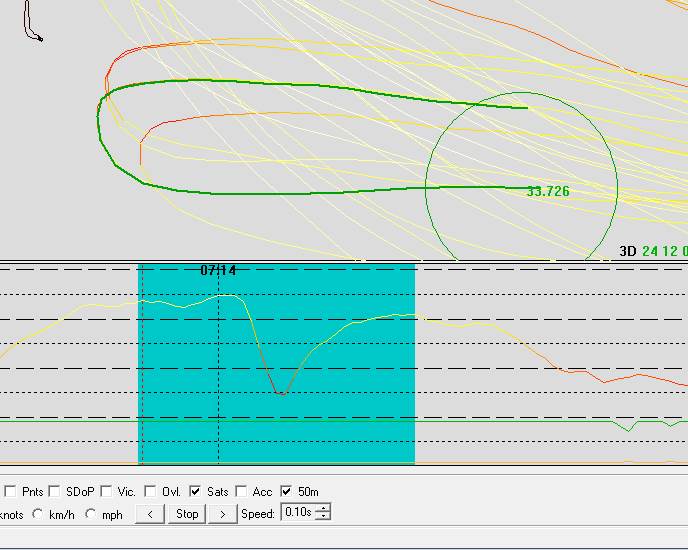Decrease Speed value with down arrow
The height and width of the screenshot is (550, 688).
point(322,517)
